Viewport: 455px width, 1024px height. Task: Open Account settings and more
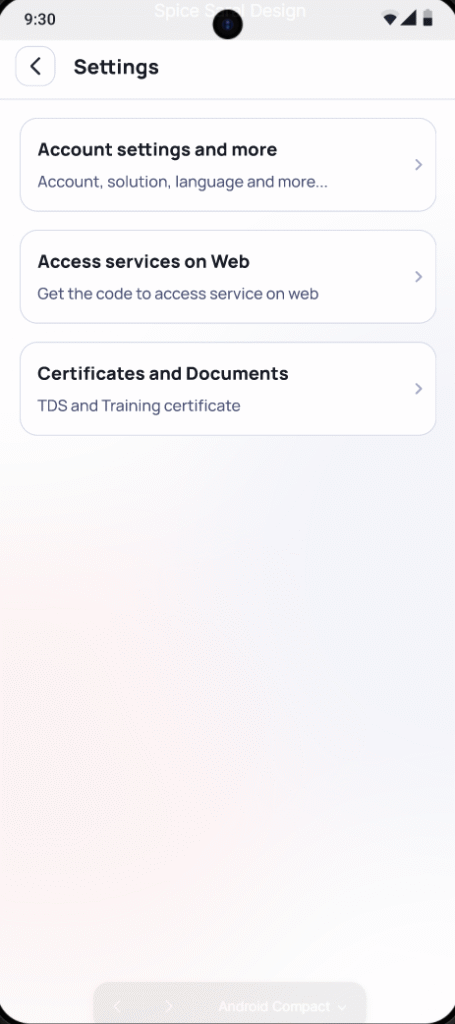(x=228, y=165)
